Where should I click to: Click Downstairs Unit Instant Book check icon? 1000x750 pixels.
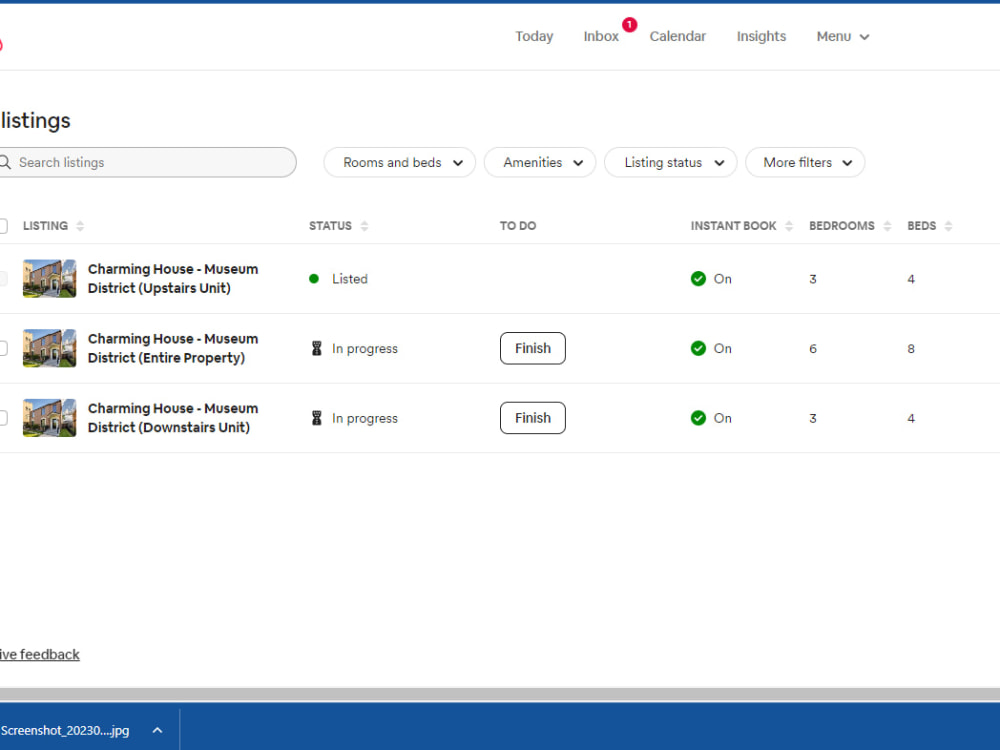(698, 418)
